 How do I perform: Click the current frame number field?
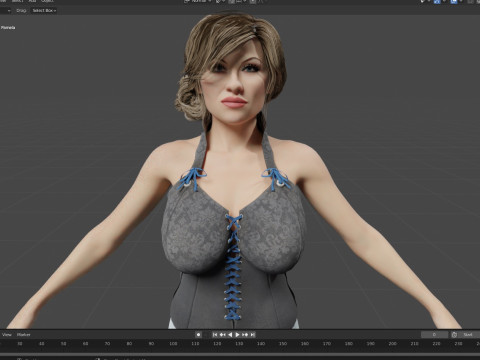[434, 335]
